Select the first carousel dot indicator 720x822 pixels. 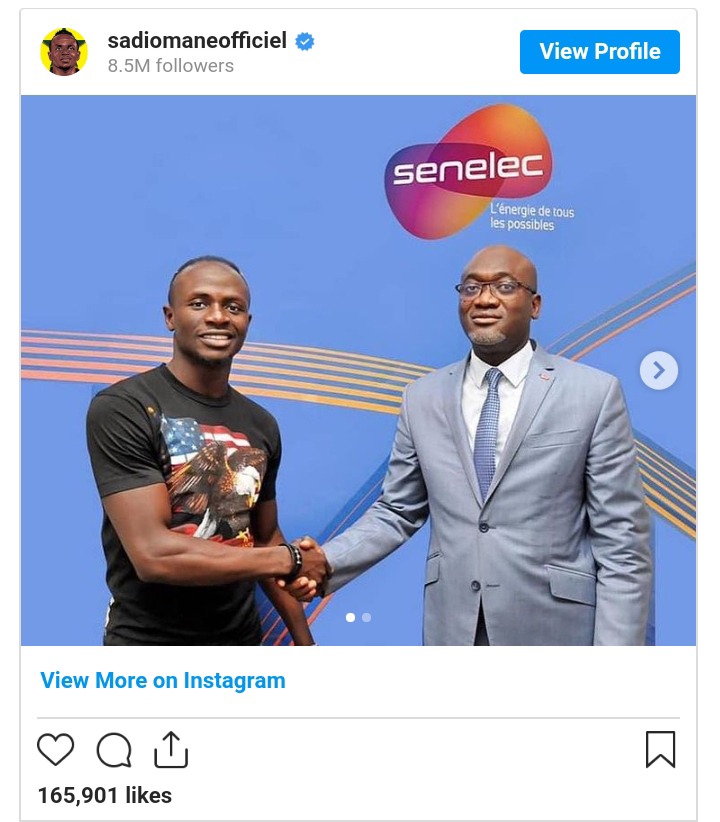point(350,618)
